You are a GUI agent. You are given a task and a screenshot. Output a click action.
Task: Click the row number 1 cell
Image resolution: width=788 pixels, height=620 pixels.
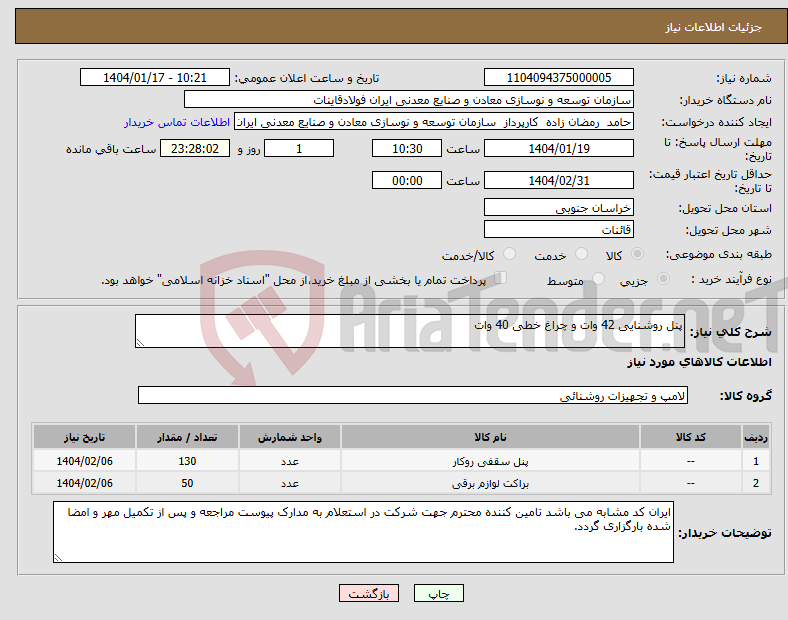(x=755, y=461)
